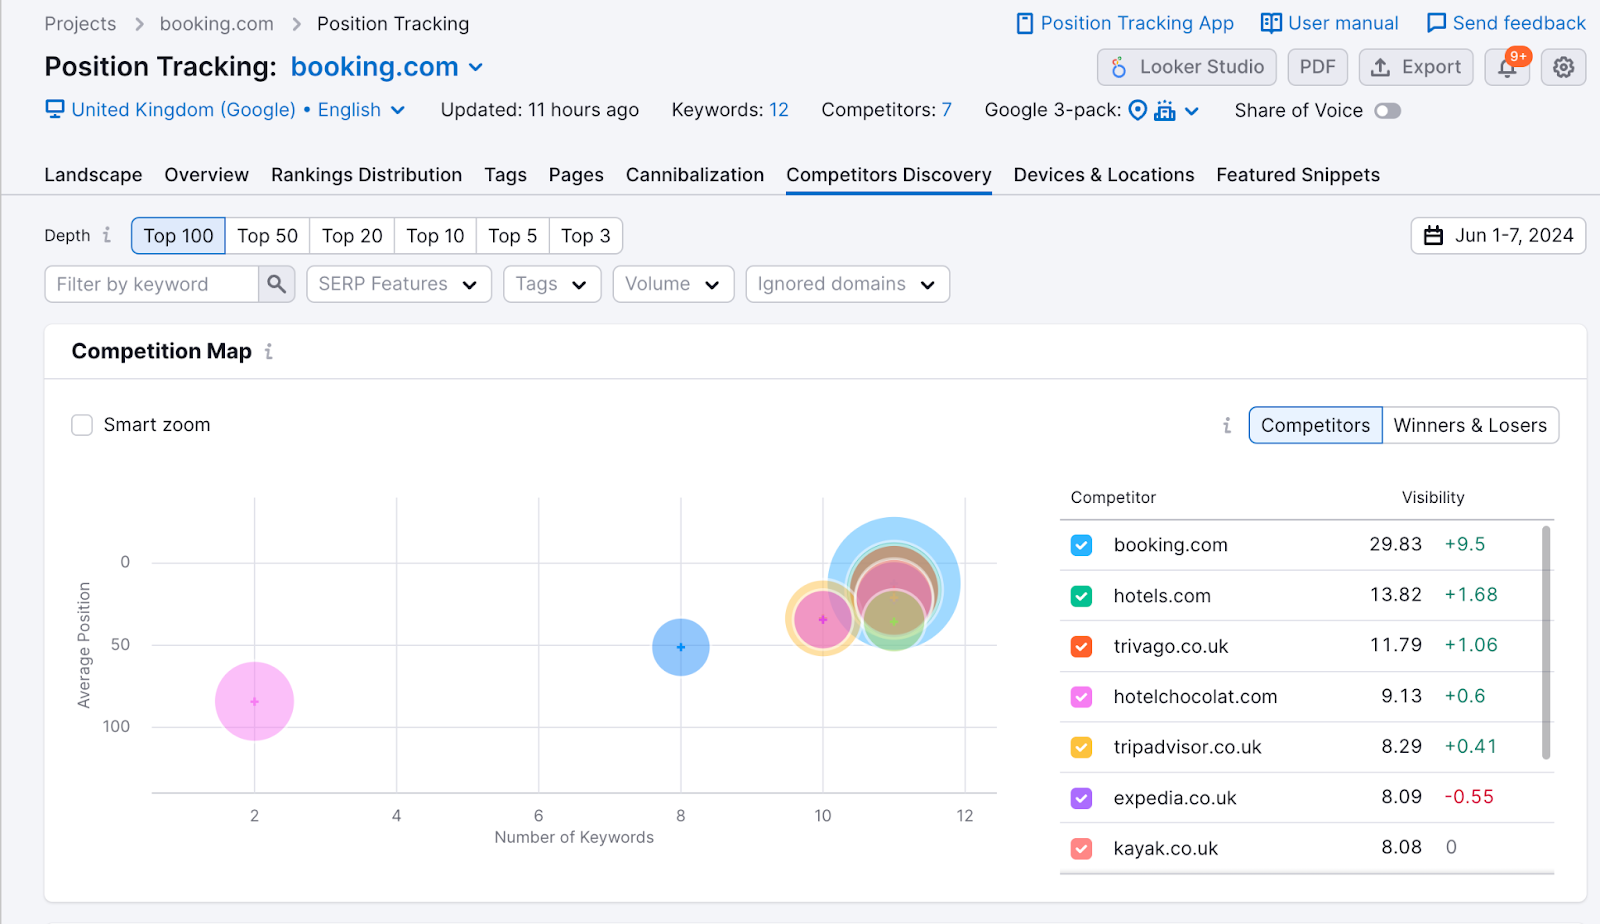Click the search magnifier icon

coord(276,284)
